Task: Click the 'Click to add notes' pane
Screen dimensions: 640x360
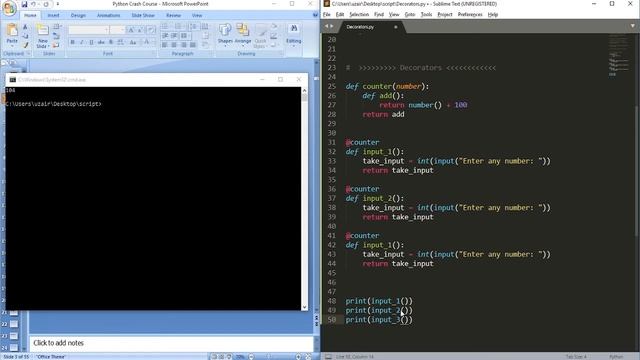Action: click(171, 343)
